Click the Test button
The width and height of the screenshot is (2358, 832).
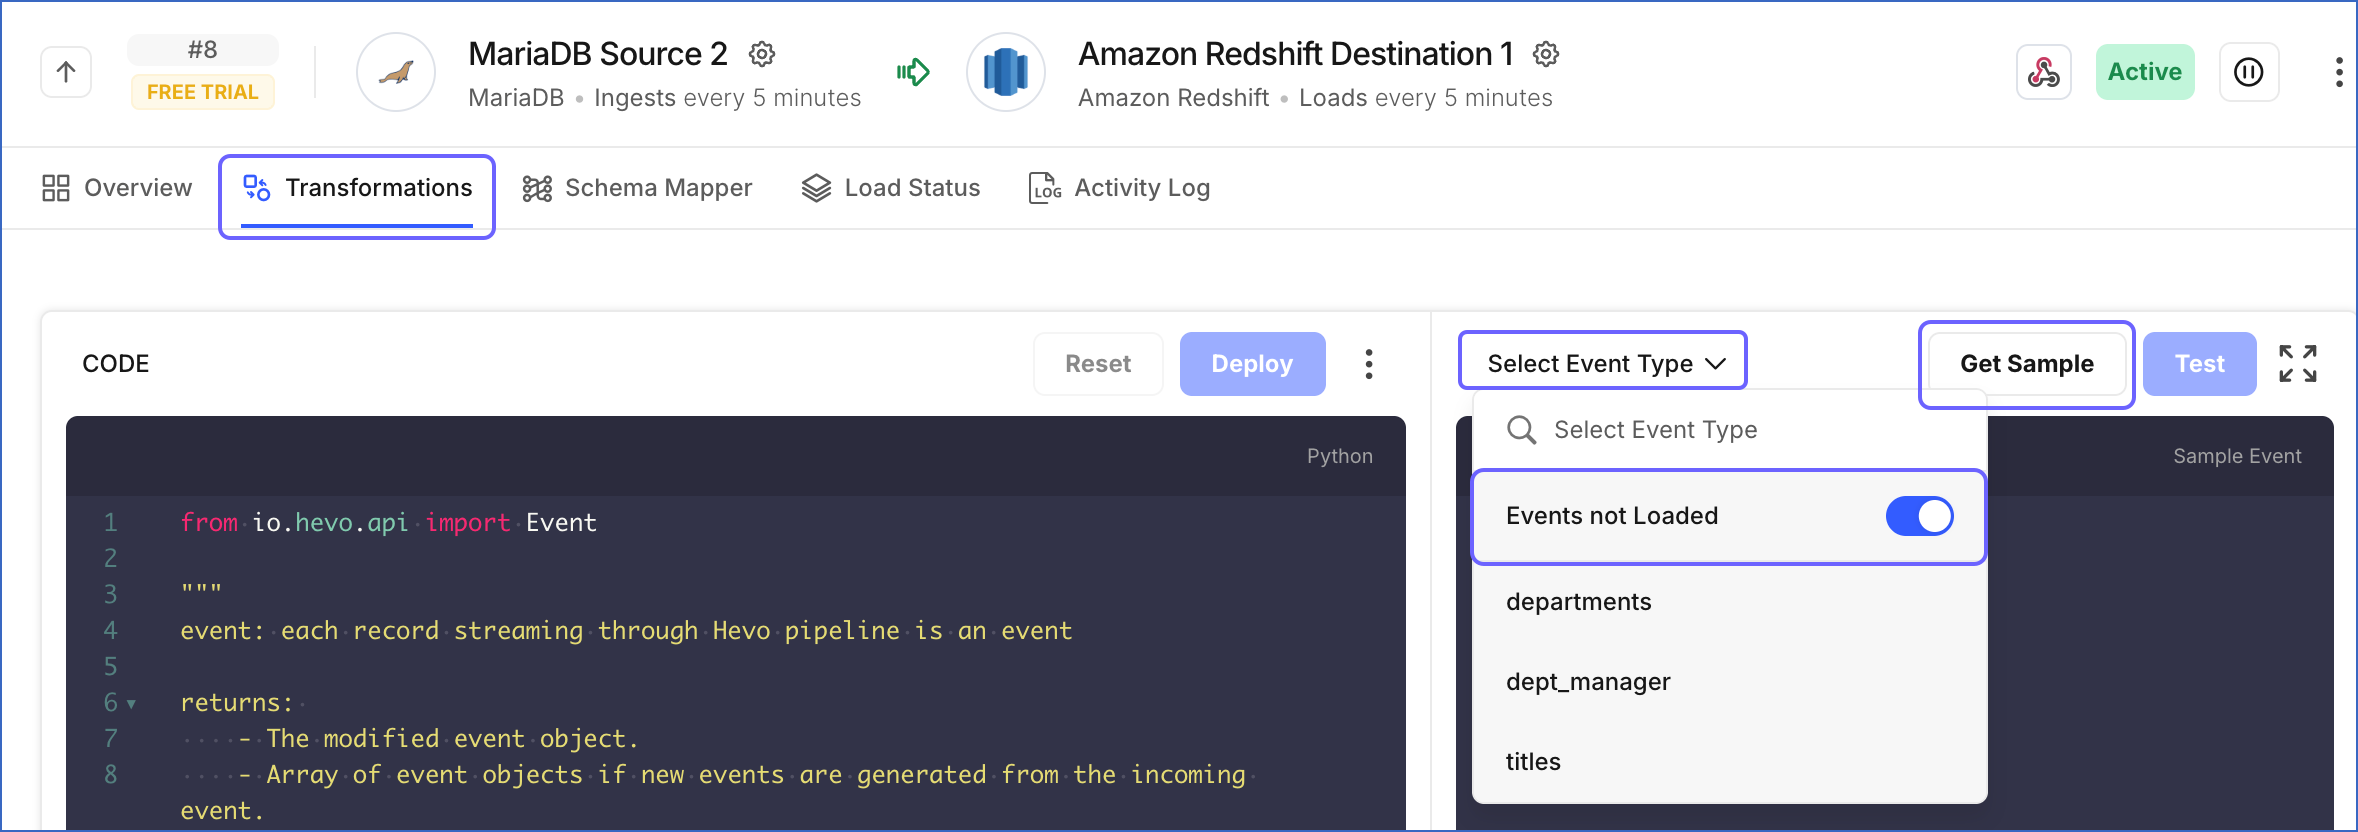(x=2199, y=364)
